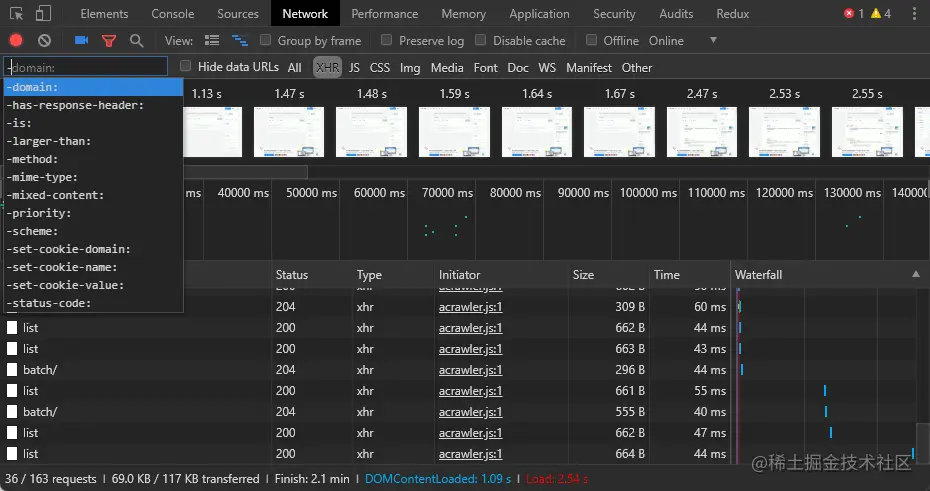
Task: Stop recording network log with red button
Action: [x=16, y=40]
